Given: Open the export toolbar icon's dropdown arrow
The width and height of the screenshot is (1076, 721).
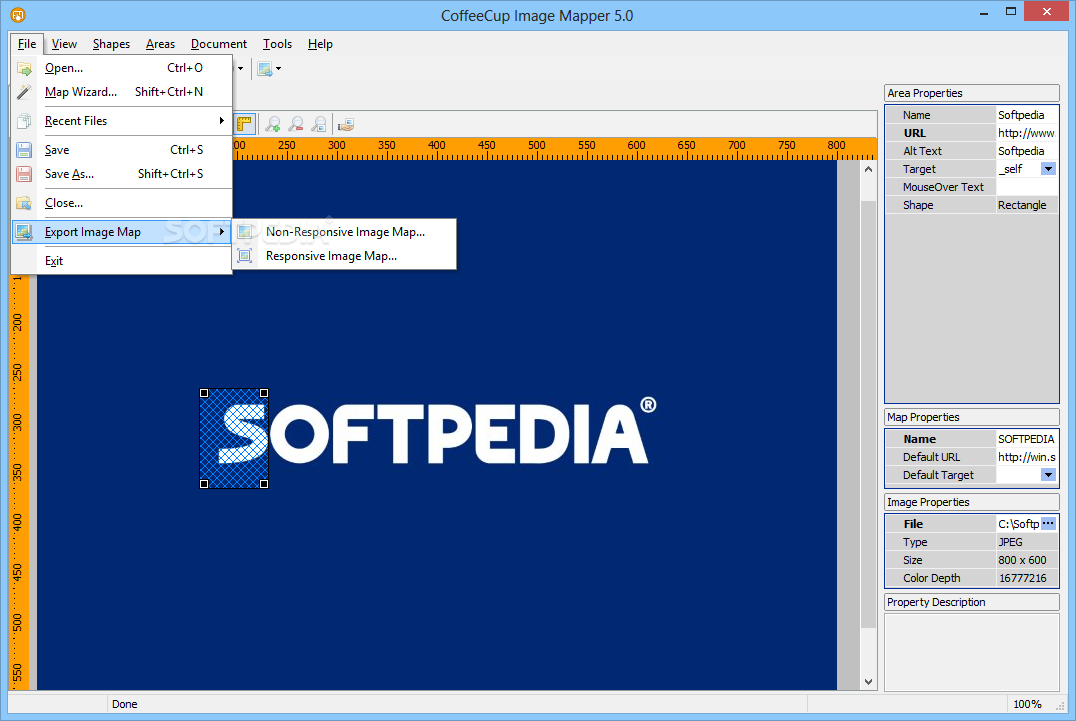Looking at the screenshot, I should (x=278, y=68).
